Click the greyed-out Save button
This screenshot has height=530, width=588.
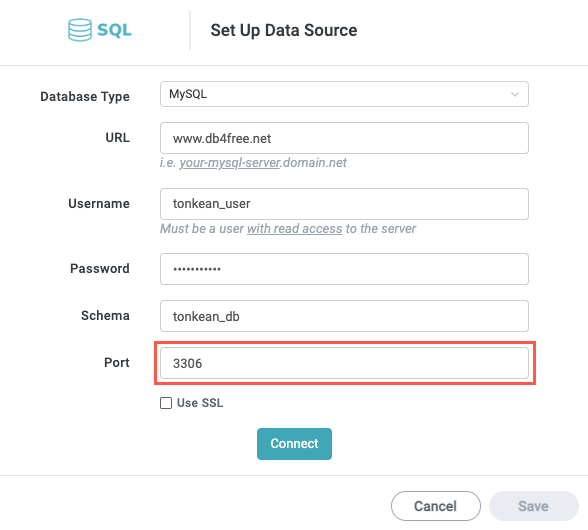[x=534, y=506]
